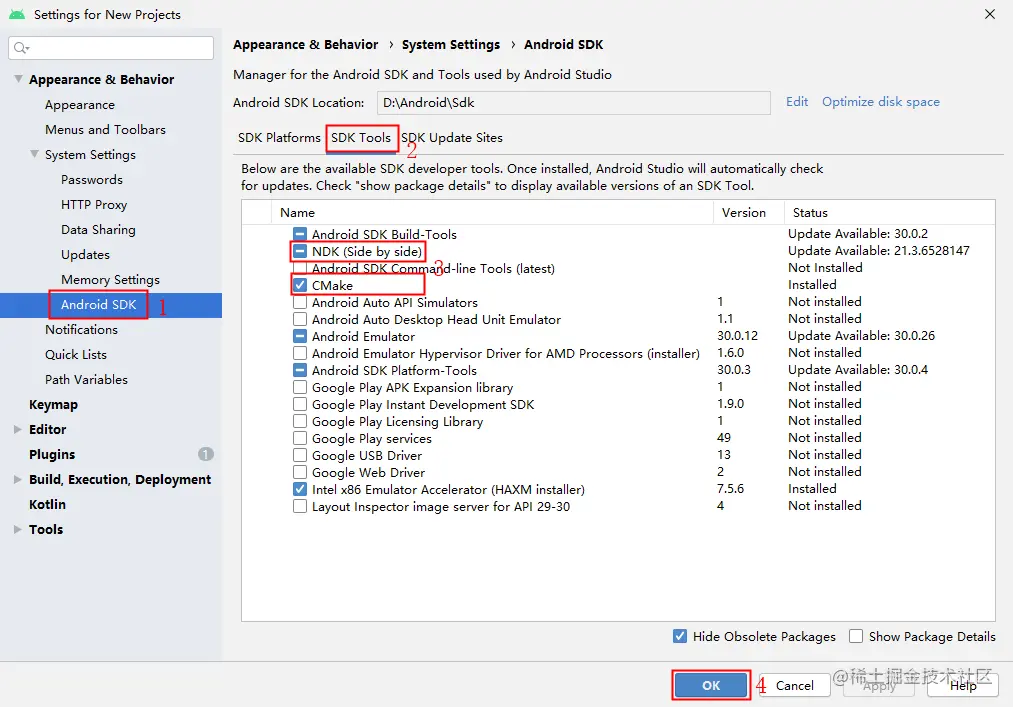Check Android Emulator Hypervisor Driver for AMD
This screenshot has height=707, width=1013.
(300, 353)
